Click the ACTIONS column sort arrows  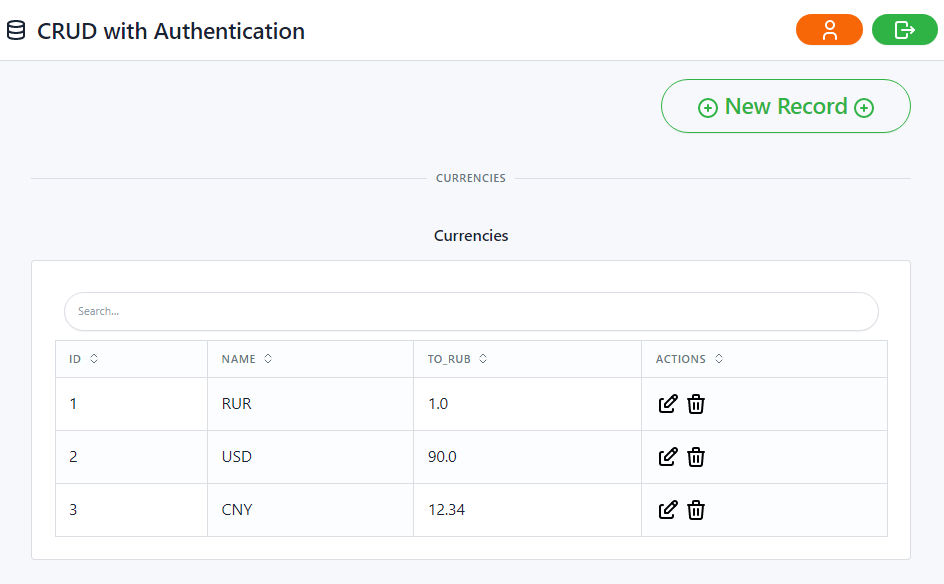(719, 359)
